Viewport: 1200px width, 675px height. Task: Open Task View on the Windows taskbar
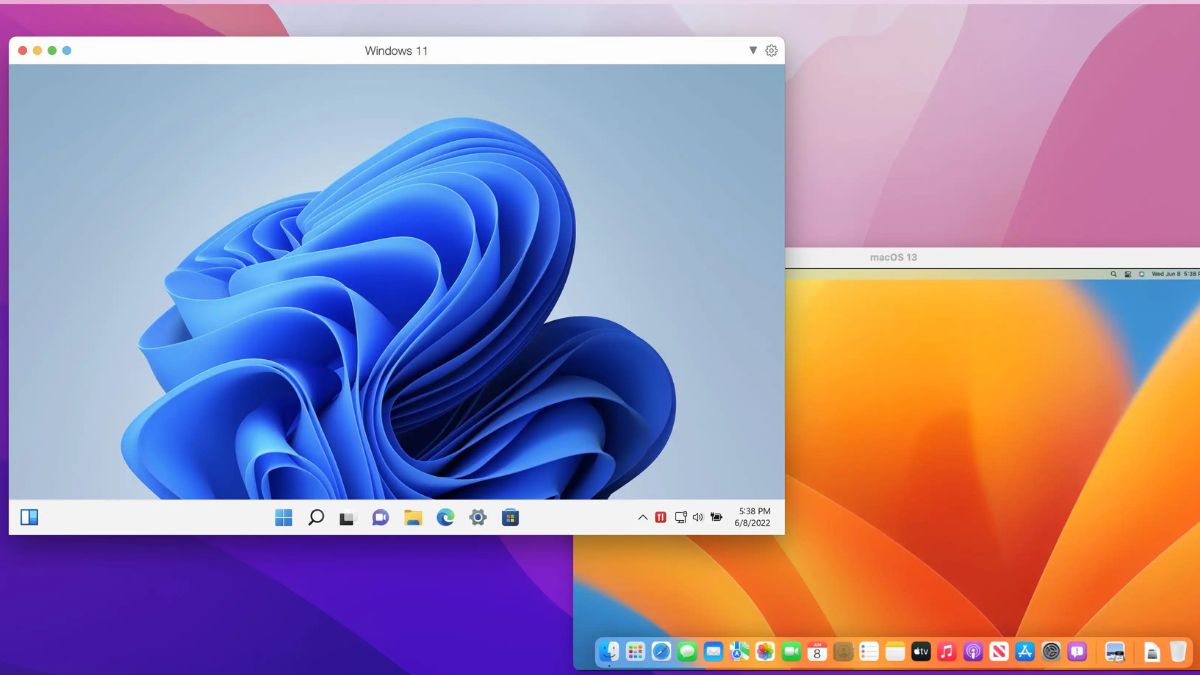click(347, 517)
